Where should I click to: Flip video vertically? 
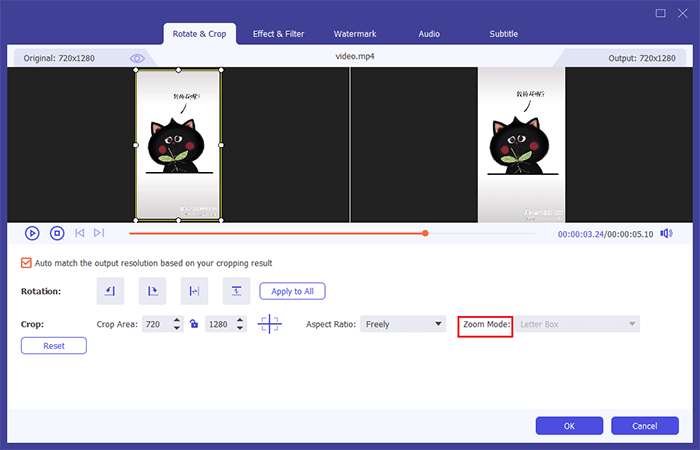pyautogui.click(x=236, y=291)
